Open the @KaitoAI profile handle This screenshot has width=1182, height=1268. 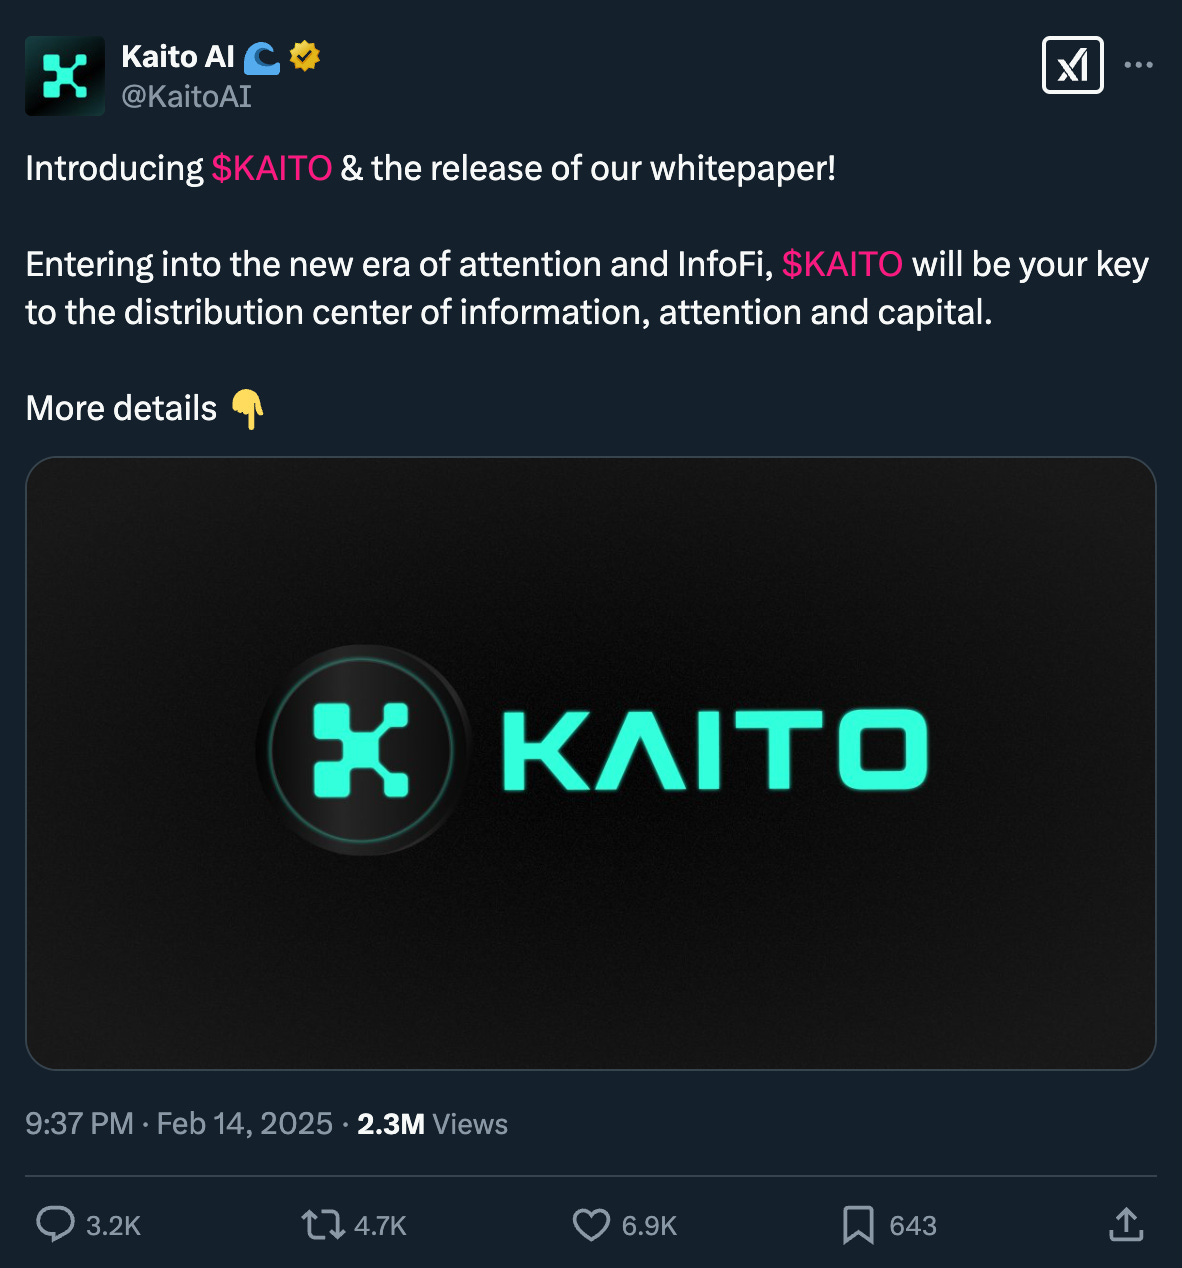[x=186, y=96]
